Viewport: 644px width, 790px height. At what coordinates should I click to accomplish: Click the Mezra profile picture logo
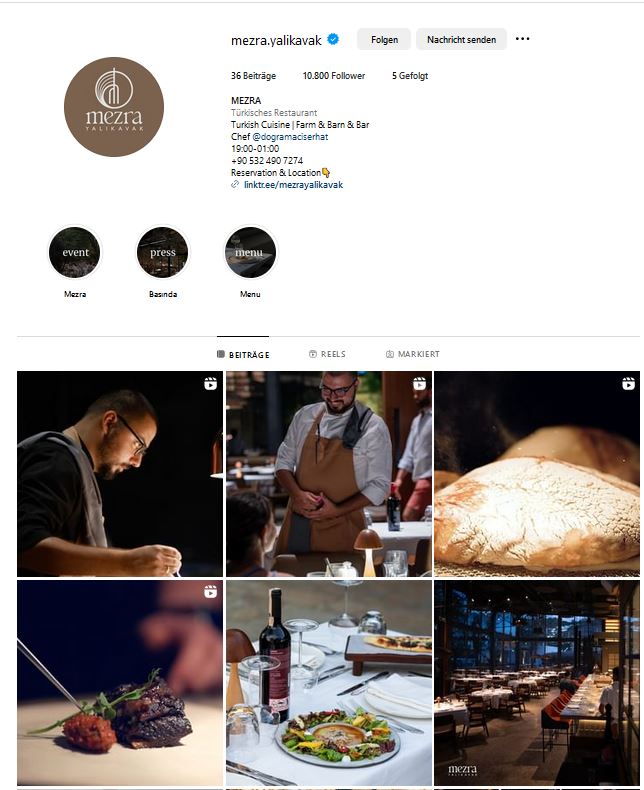114,107
